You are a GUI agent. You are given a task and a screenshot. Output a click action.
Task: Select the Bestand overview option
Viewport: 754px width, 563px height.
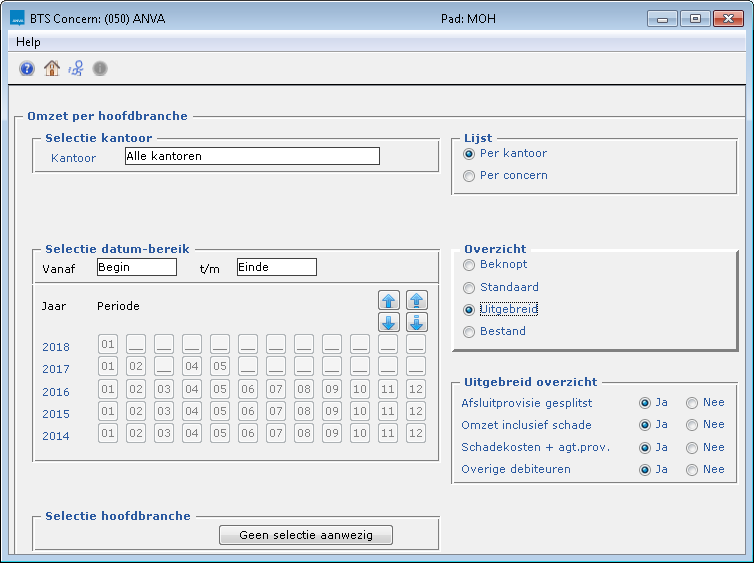[x=469, y=332]
